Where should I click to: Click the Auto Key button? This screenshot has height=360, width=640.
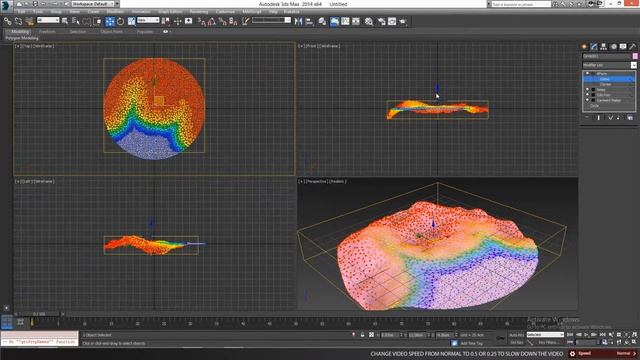[x=516, y=335]
